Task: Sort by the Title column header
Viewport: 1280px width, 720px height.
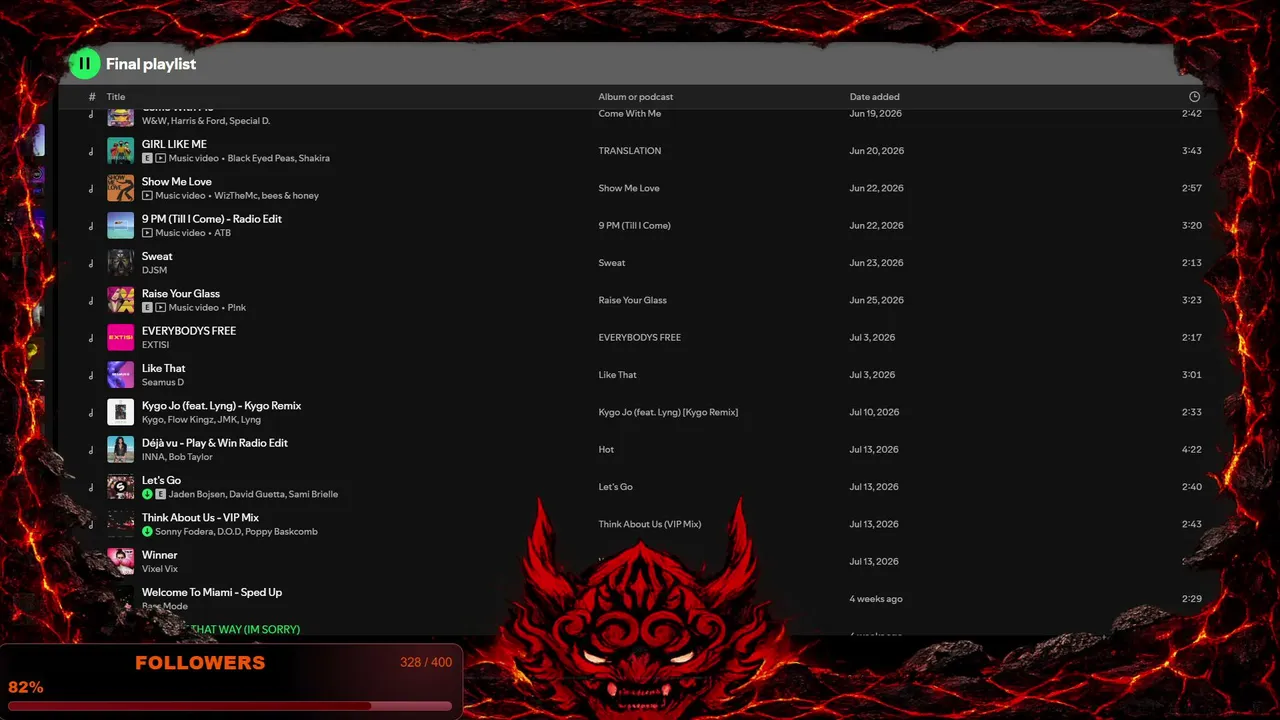Action: tap(116, 97)
